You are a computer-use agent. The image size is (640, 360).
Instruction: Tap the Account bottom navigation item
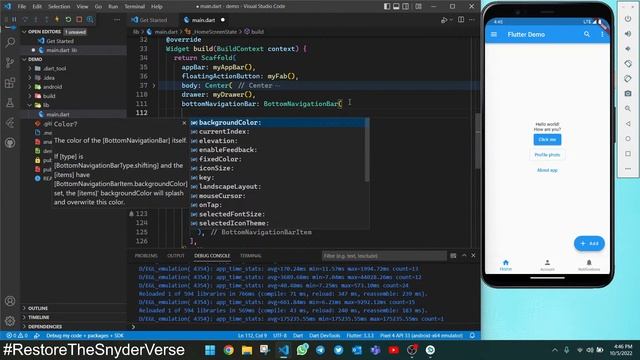547,265
